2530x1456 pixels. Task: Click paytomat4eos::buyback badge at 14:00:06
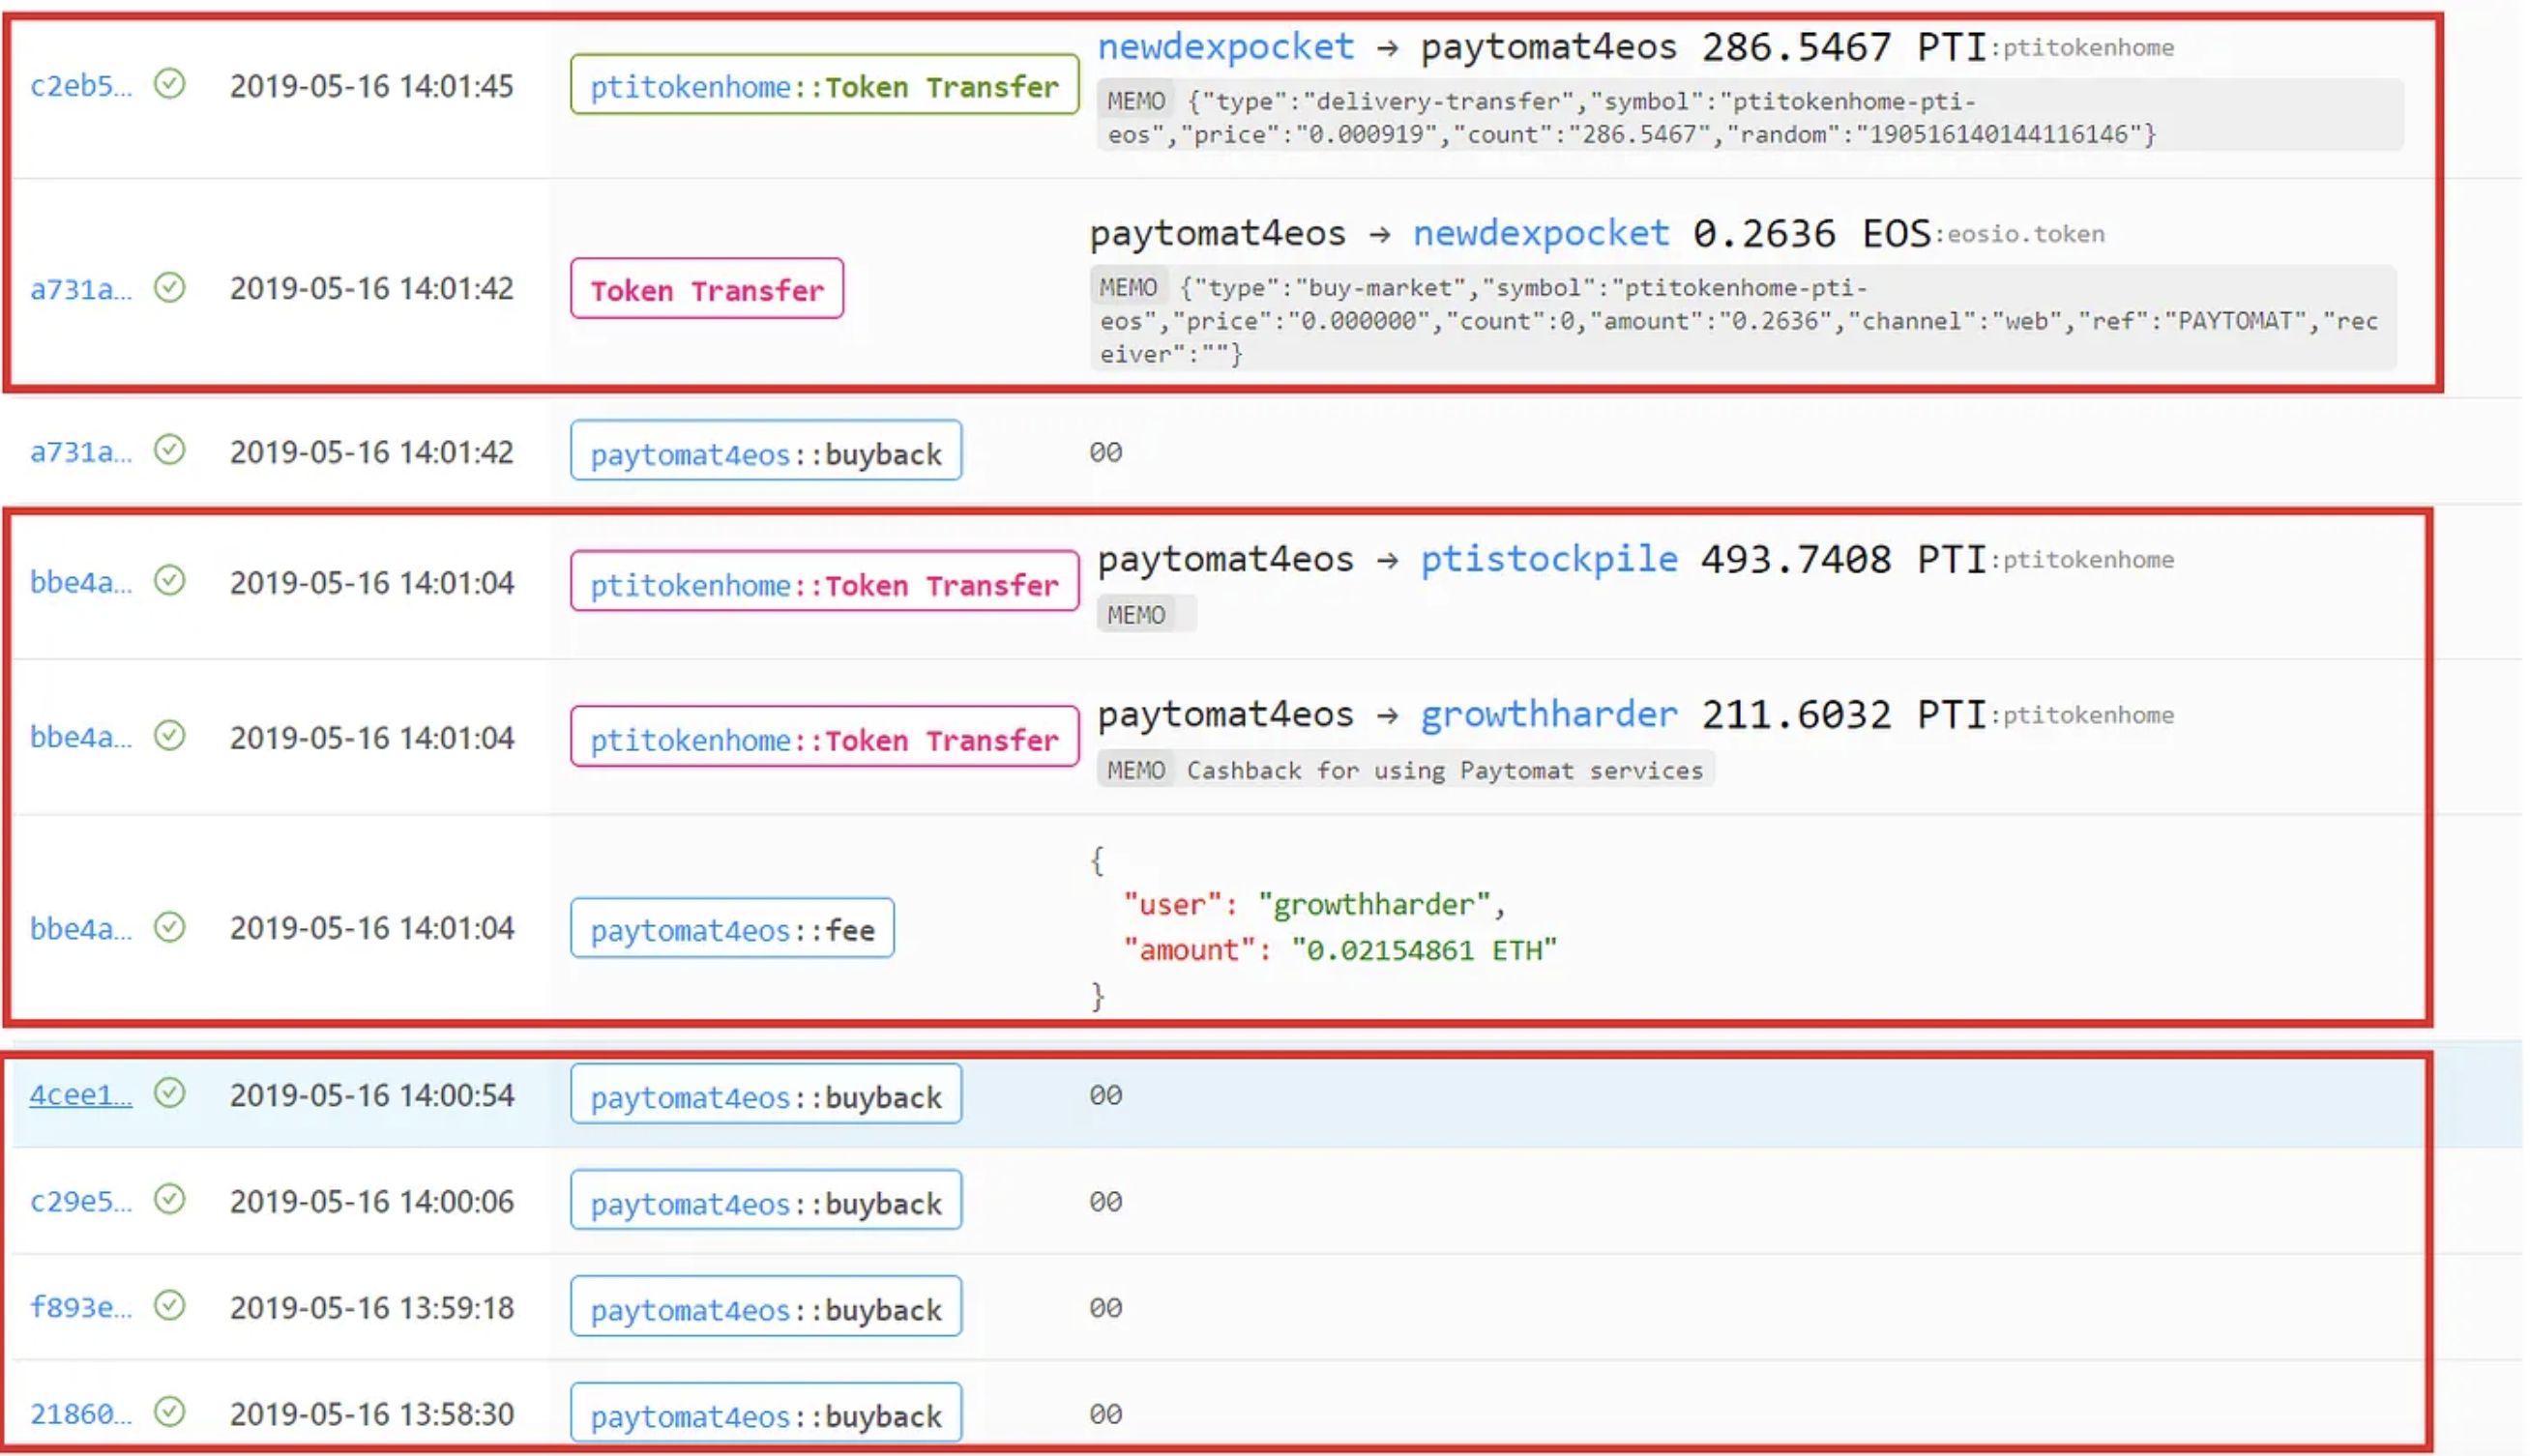[x=766, y=1201]
